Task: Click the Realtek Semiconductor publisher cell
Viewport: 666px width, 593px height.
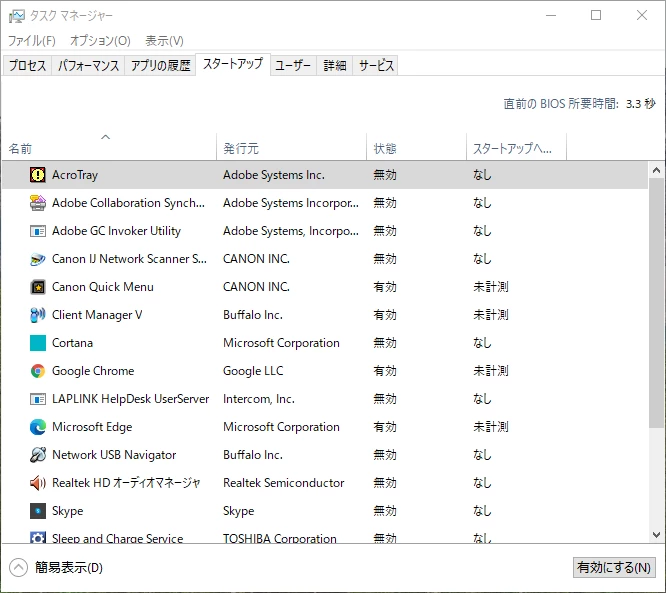Action: coord(284,483)
